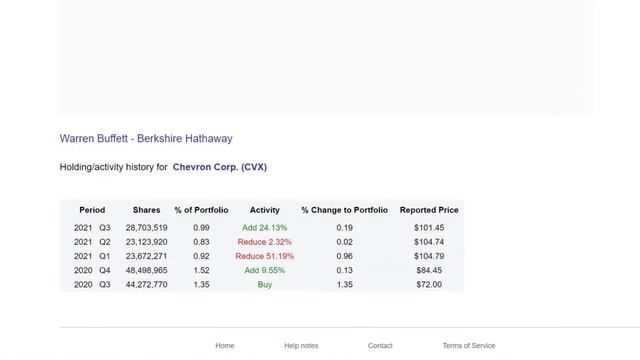Select the Add 9.55% activity entry
The image size is (640, 360).
[x=264, y=270]
